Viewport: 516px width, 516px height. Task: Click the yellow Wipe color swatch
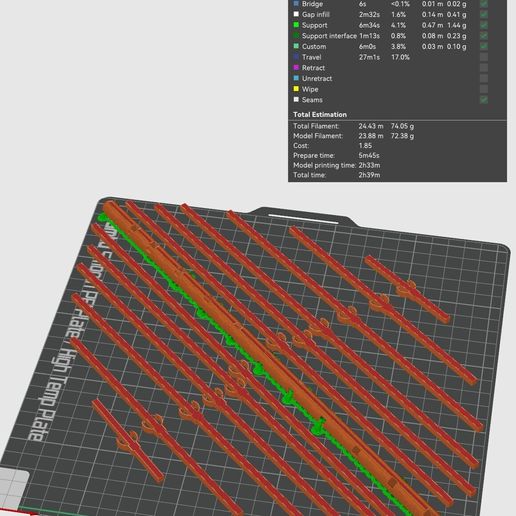point(296,89)
